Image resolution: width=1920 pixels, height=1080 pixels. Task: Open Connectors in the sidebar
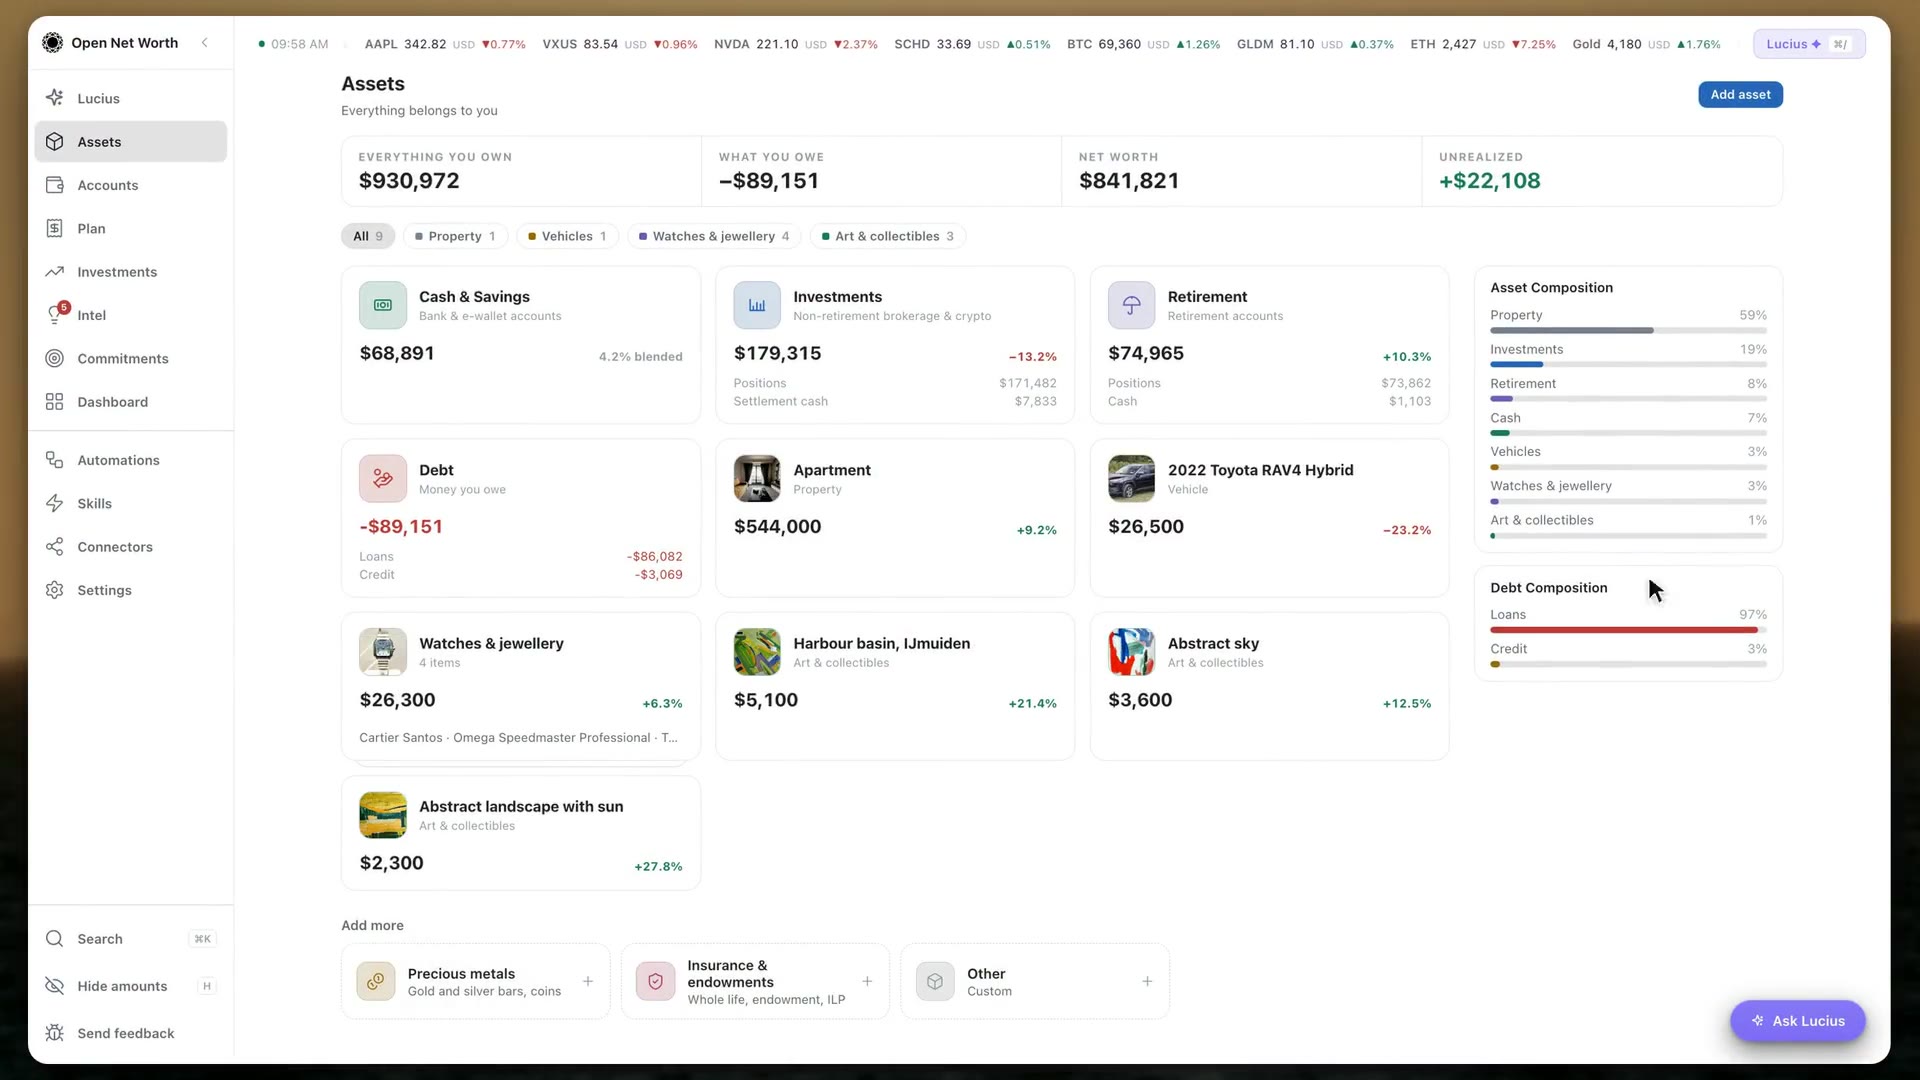[x=130, y=547]
